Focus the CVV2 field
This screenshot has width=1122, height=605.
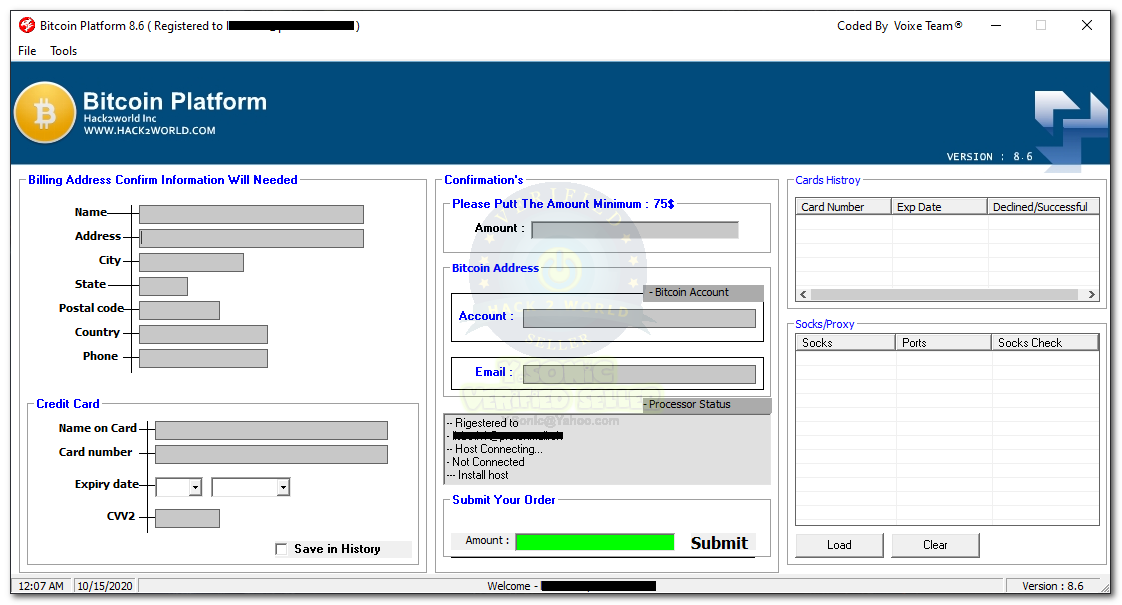pos(187,518)
